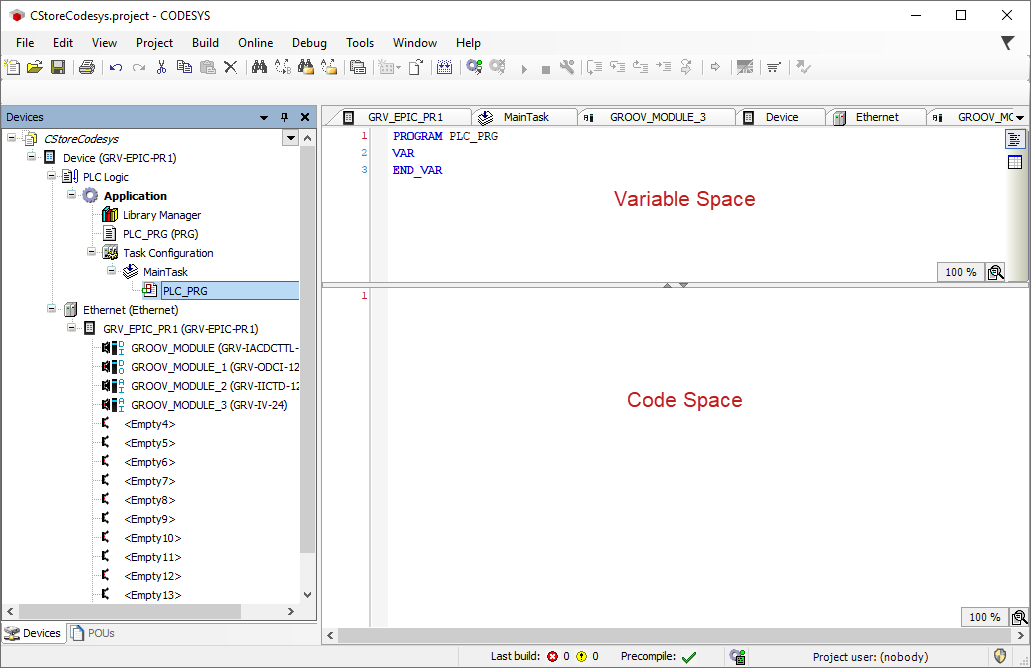Click the Devices tree horizontal scrollbar thumb
This screenshot has height=668, width=1031.
click(130, 611)
